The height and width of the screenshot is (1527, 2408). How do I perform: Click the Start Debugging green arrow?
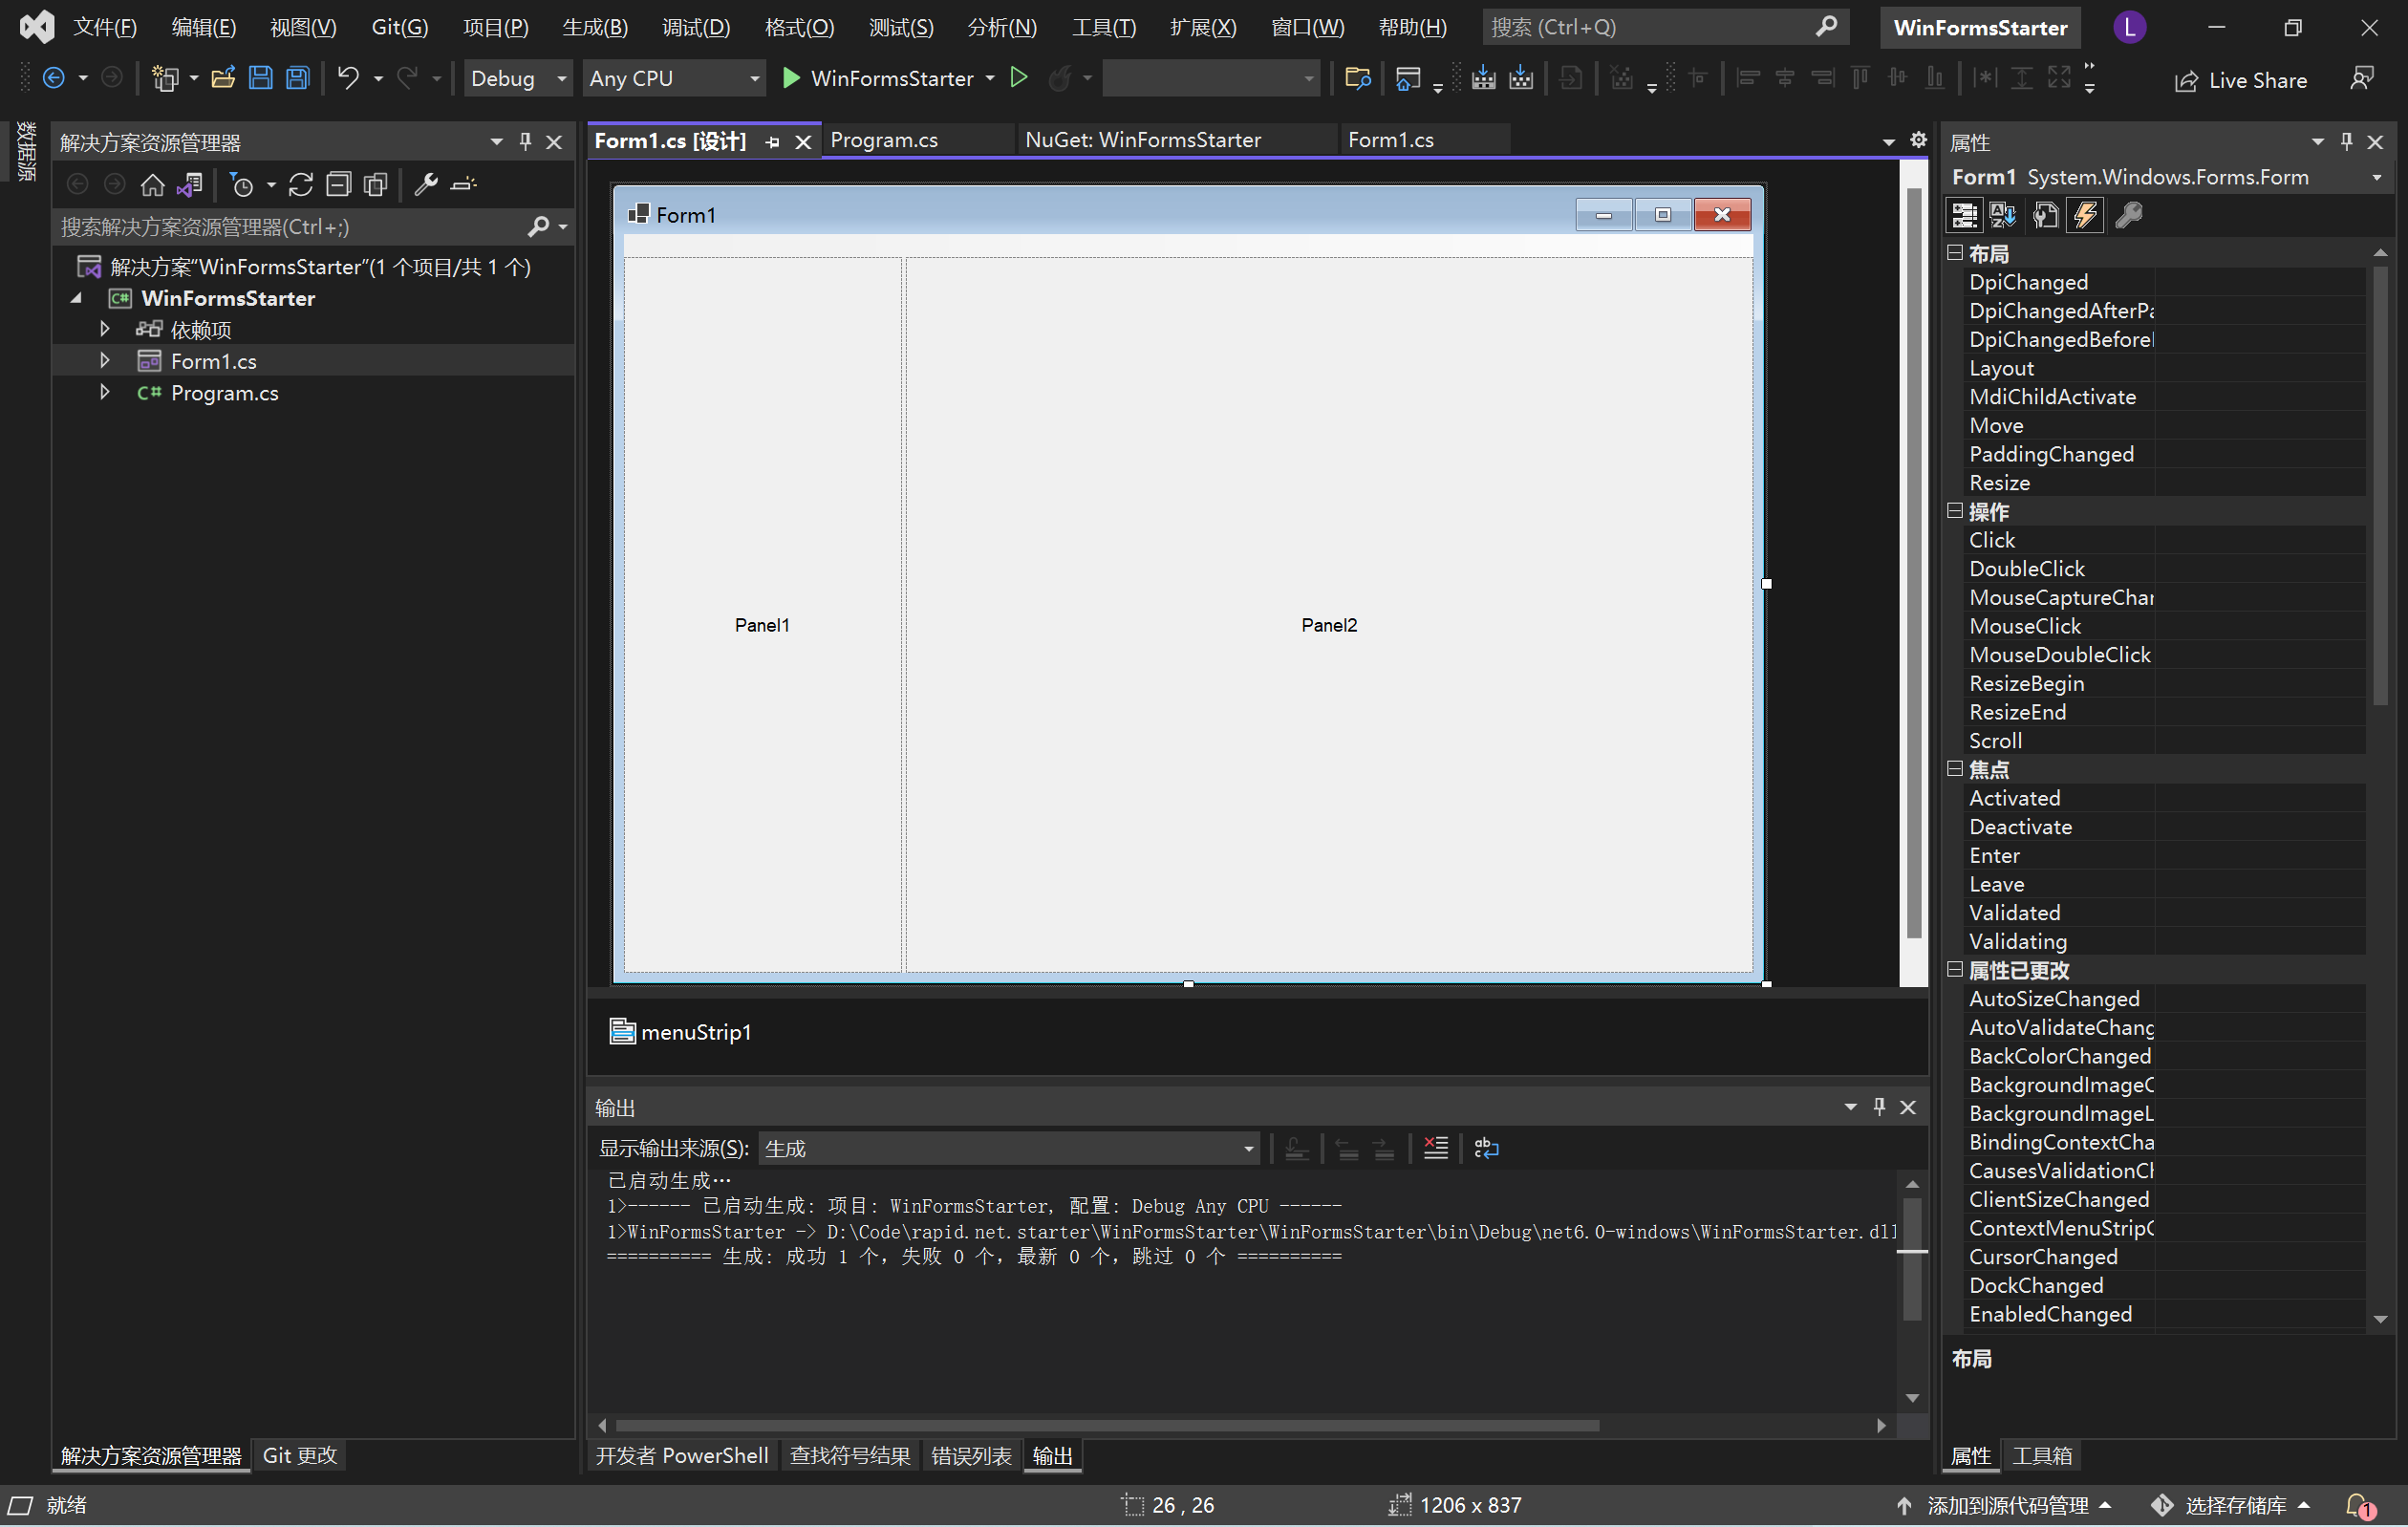[790, 78]
